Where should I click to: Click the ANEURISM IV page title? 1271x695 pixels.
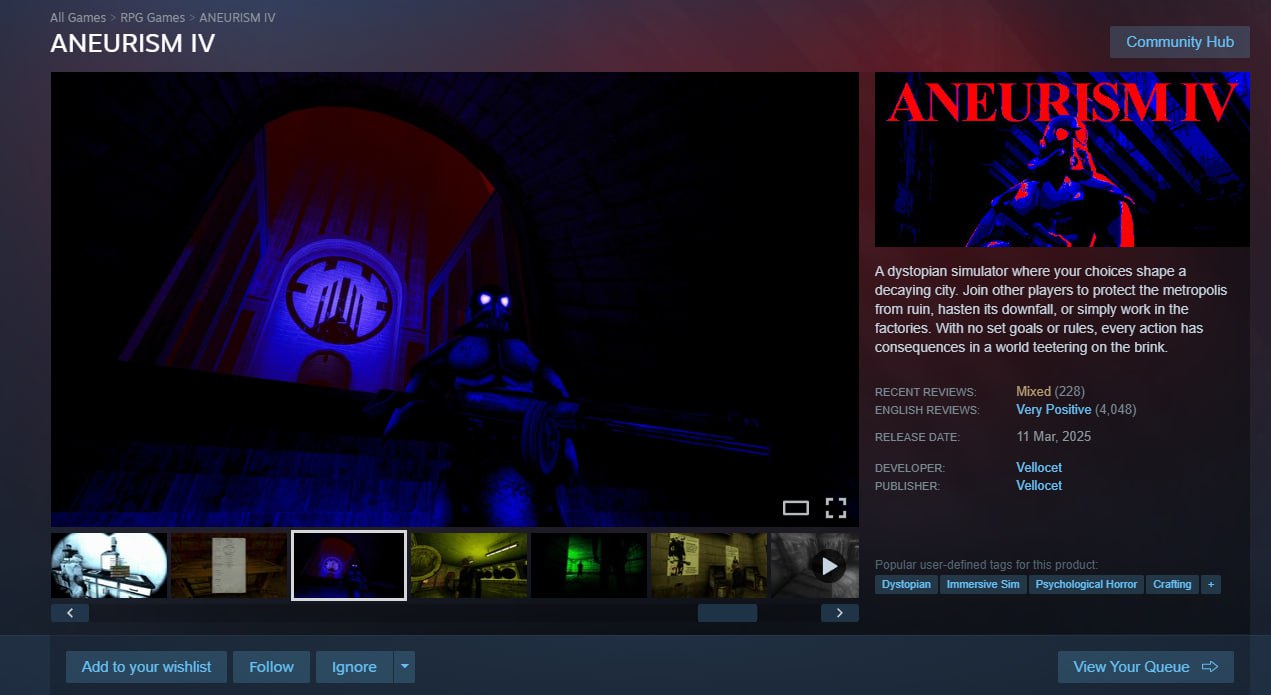pos(133,44)
